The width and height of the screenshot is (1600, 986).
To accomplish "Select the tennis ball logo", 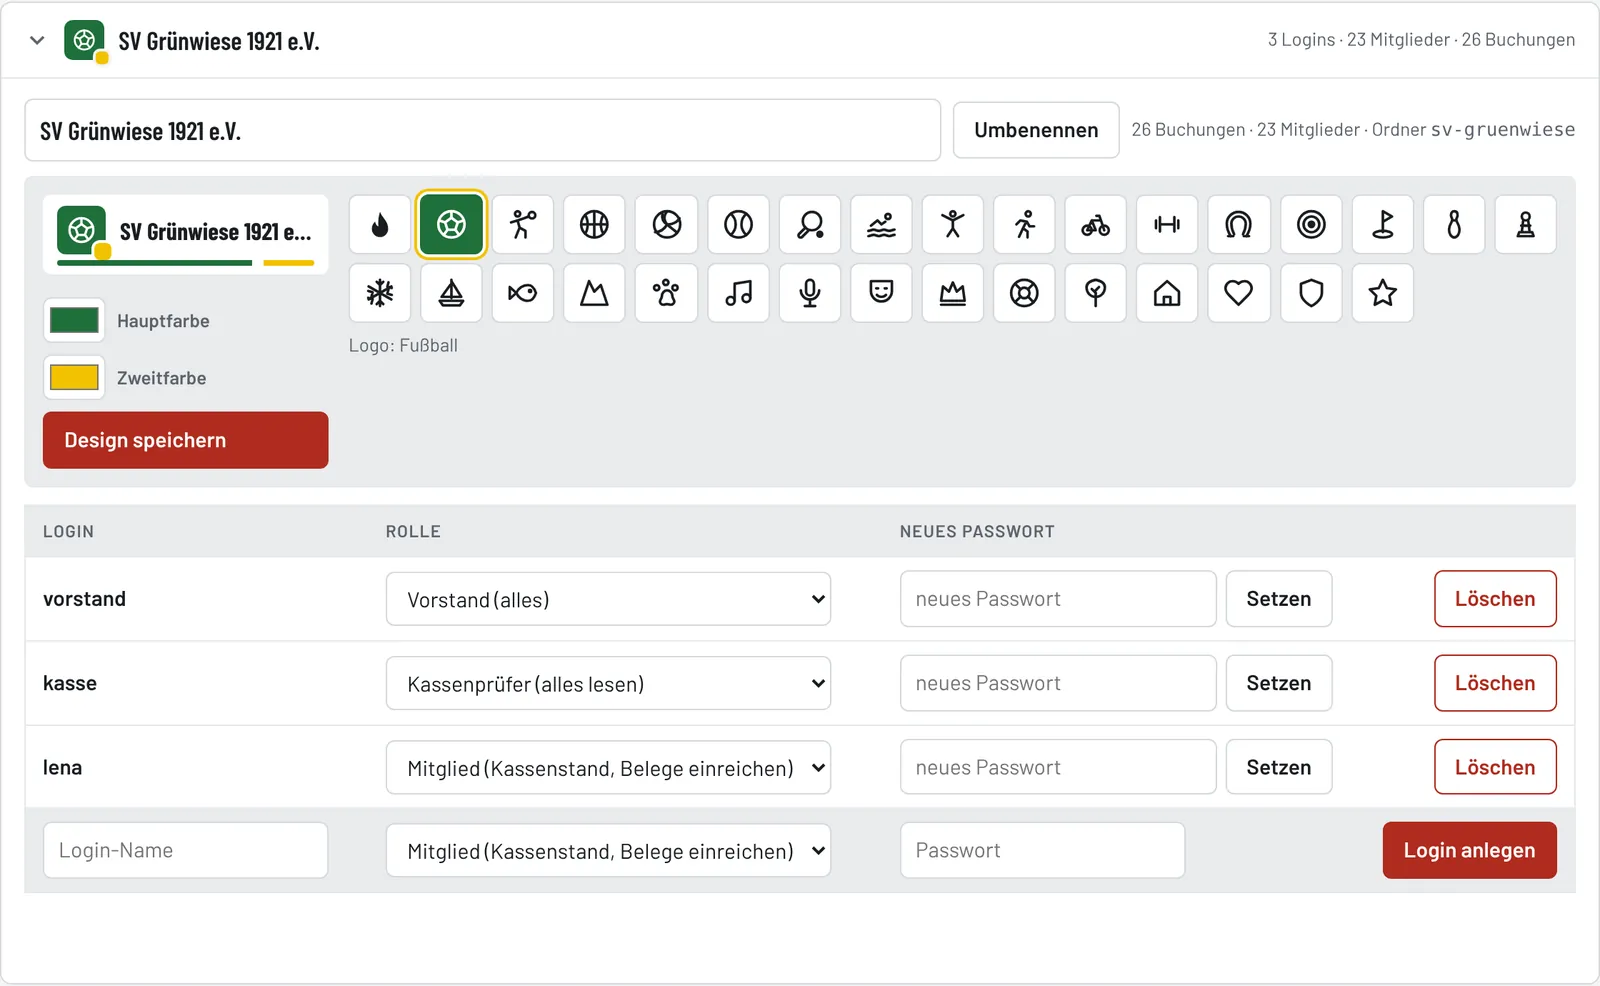I will click(738, 224).
